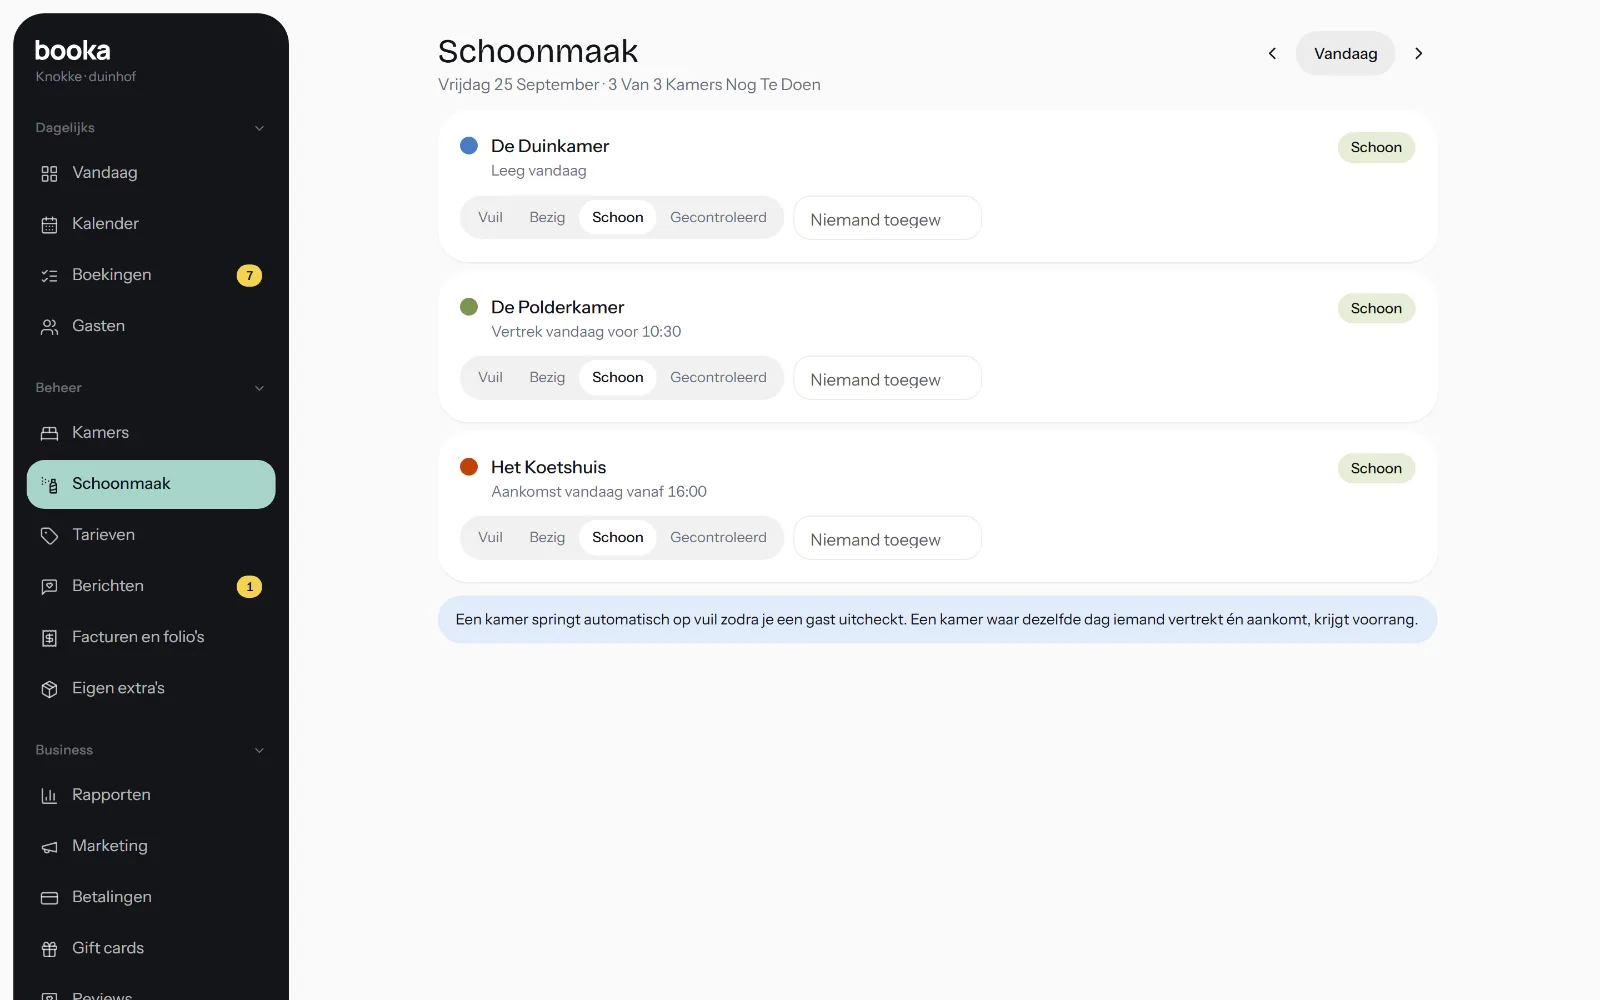The height and width of the screenshot is (1000, 1600).
Task: Click the Gift cards present icon
Action: click(49, 948)
